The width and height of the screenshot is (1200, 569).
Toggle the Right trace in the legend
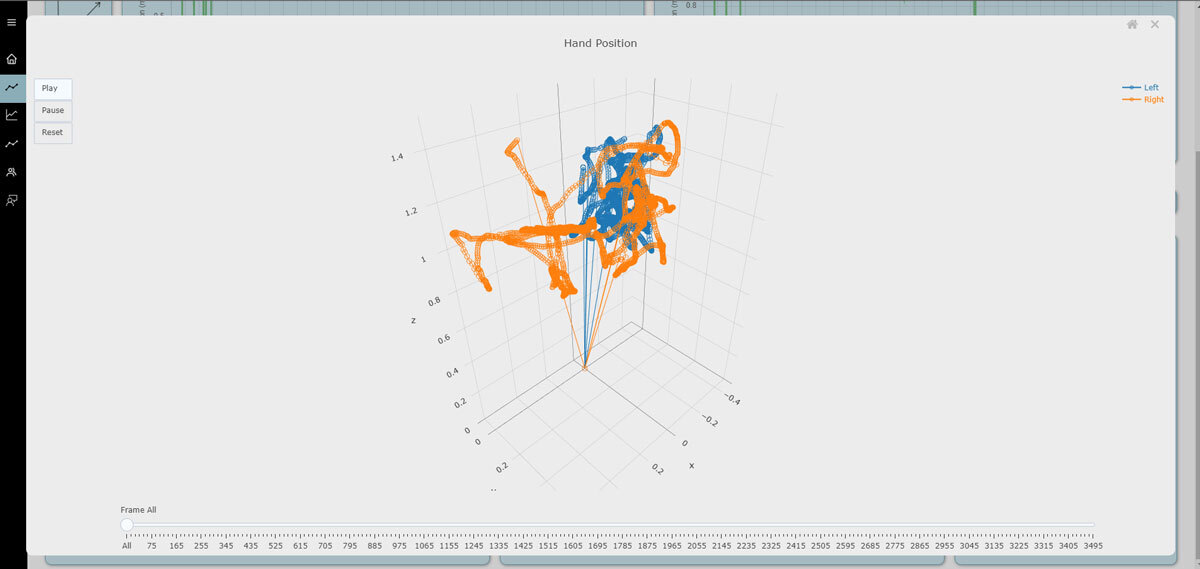tap(1143, 100)
